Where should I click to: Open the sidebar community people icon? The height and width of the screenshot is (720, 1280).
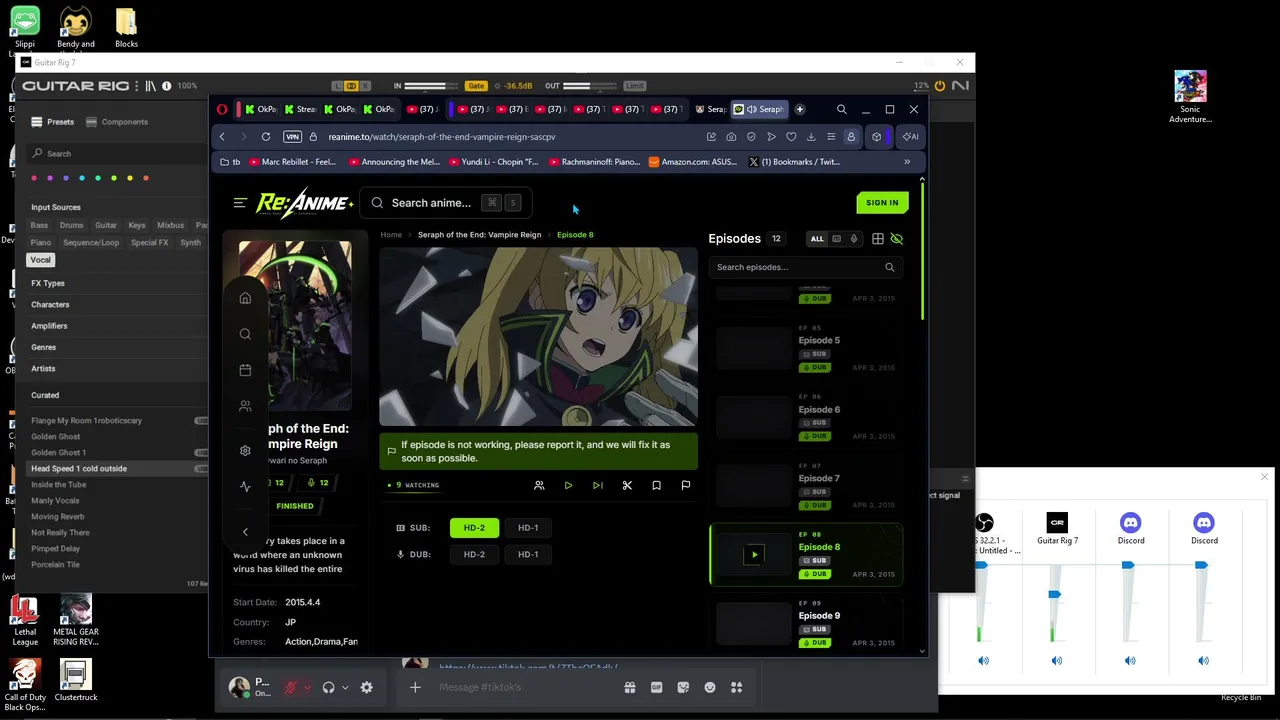pyautogui.click(x=245, y=406)
